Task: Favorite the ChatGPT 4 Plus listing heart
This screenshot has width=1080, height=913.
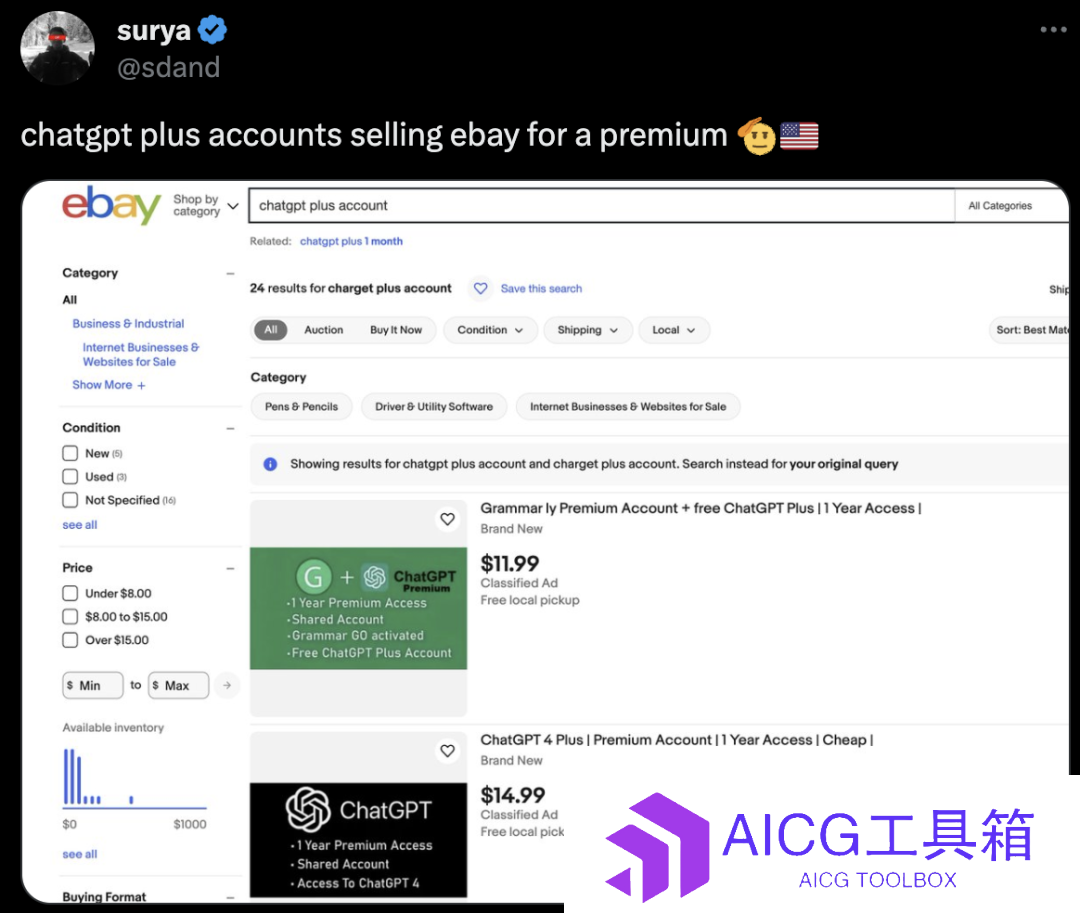Action: click(448, 751)
